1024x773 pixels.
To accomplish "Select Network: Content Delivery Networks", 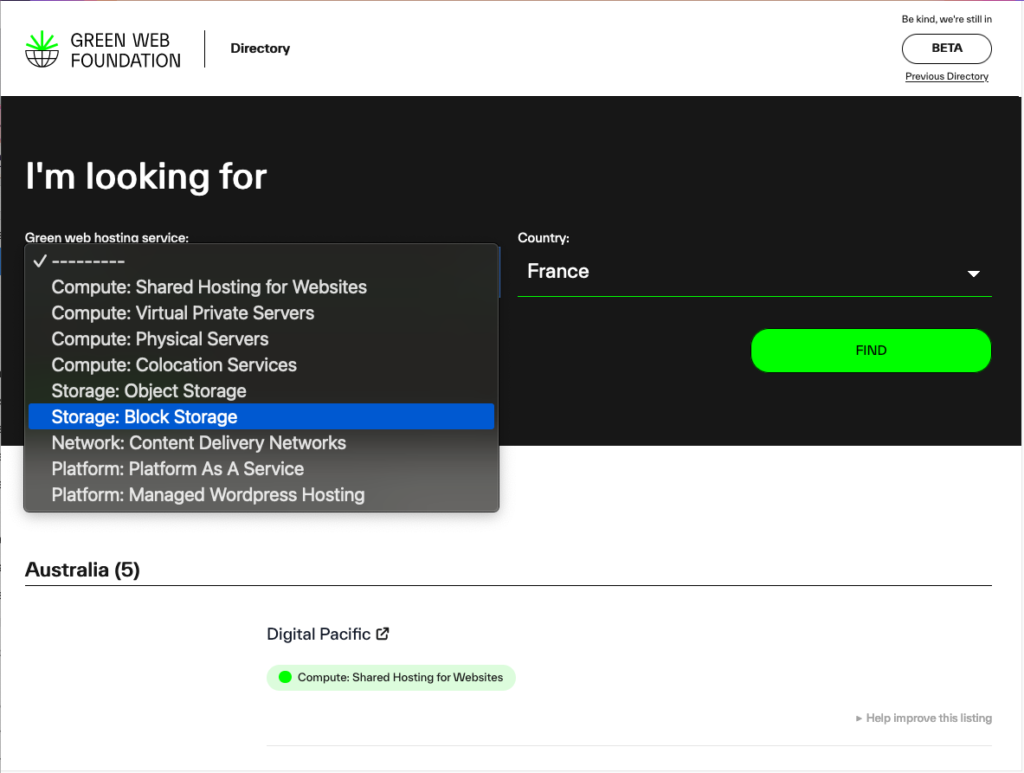I will 199,443.
